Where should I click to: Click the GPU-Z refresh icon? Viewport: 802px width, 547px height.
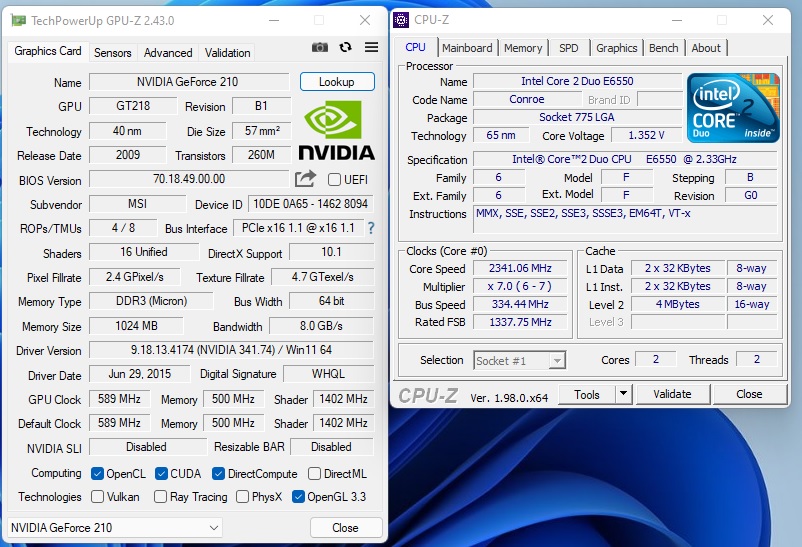[346, 48]
